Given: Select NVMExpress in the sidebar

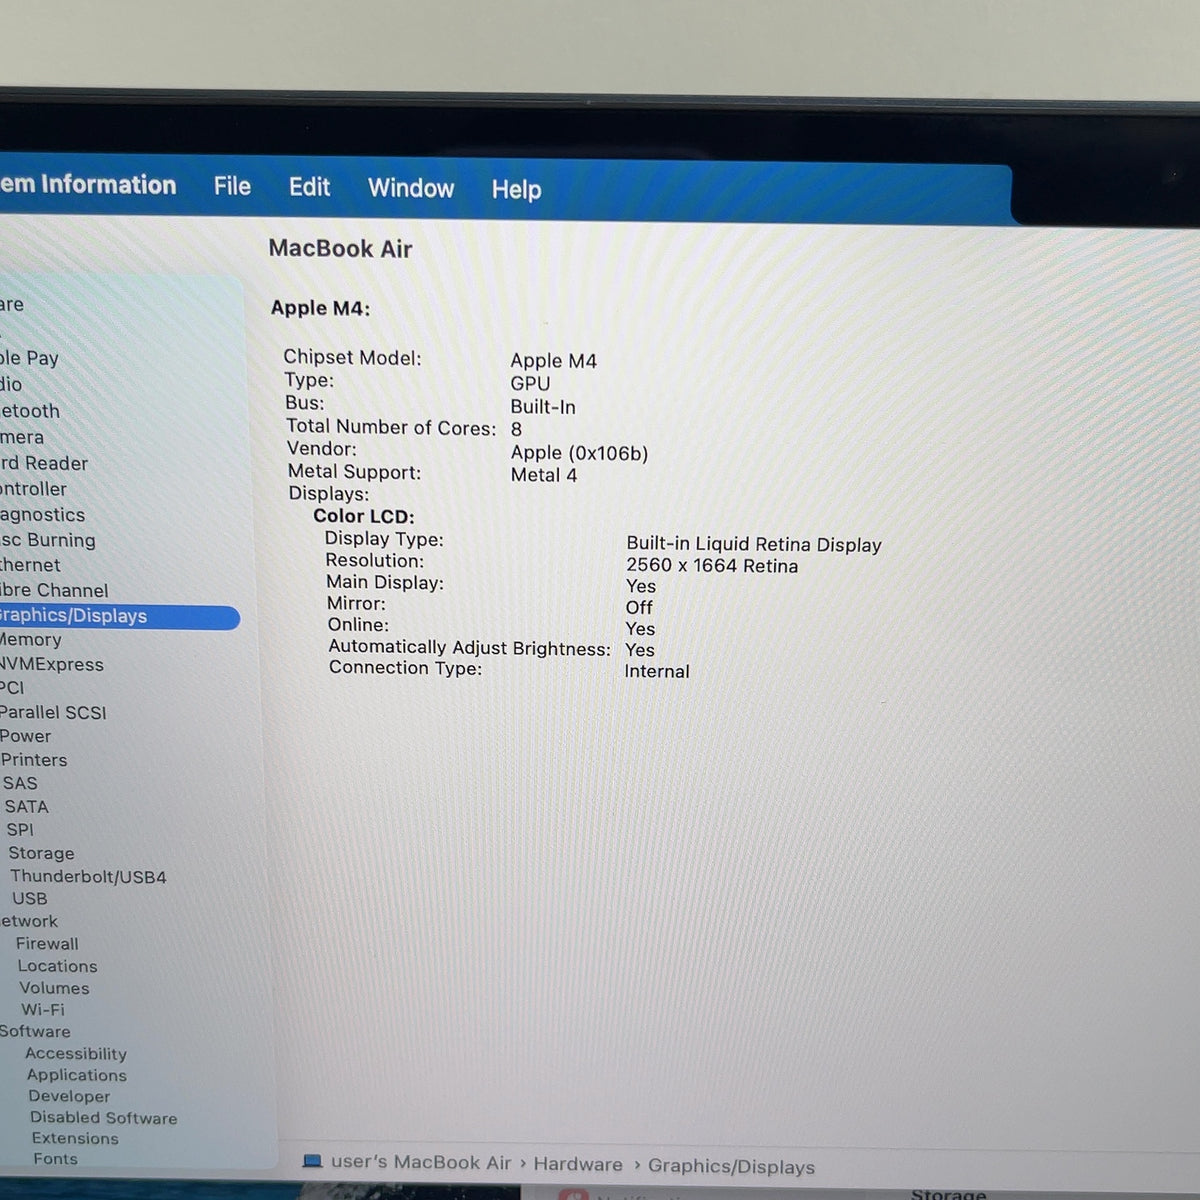Looking at the screenshot, I should pos(52,664).
